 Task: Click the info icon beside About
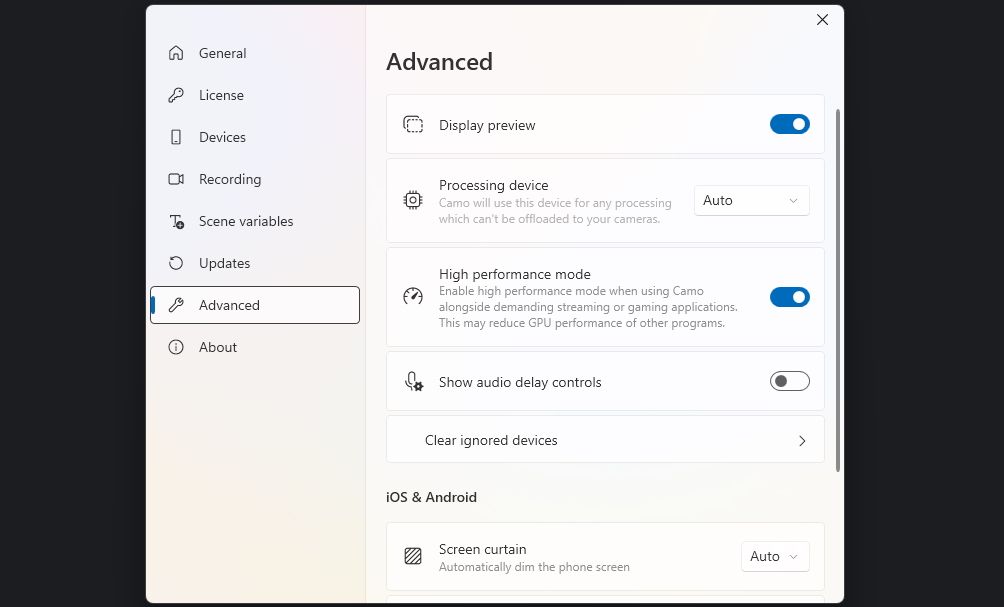pyautogui.click(x=176, y=347)
